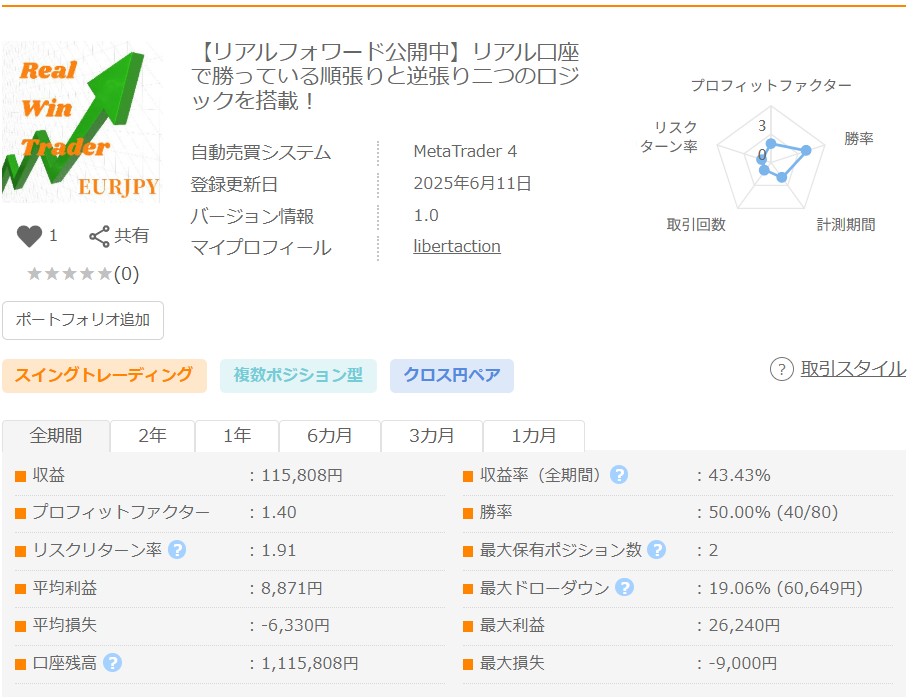Click the スイングトレーディング tag

(104, 376)
